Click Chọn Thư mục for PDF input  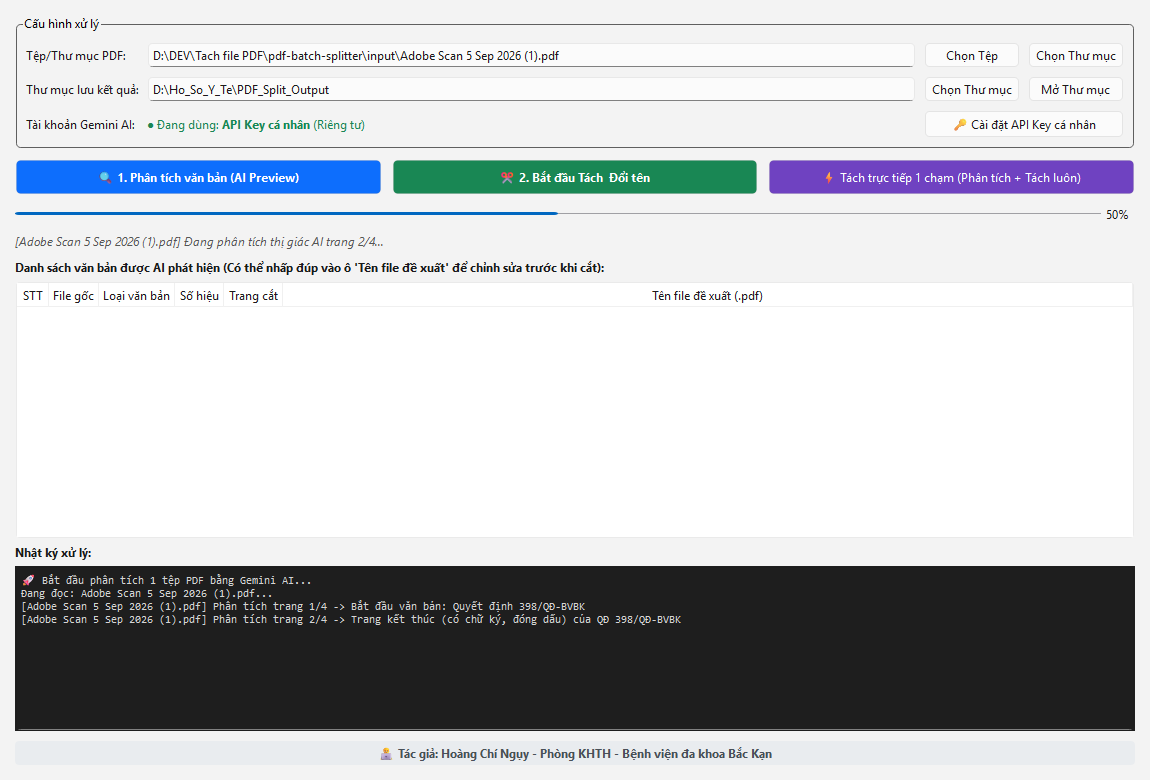1076,56
